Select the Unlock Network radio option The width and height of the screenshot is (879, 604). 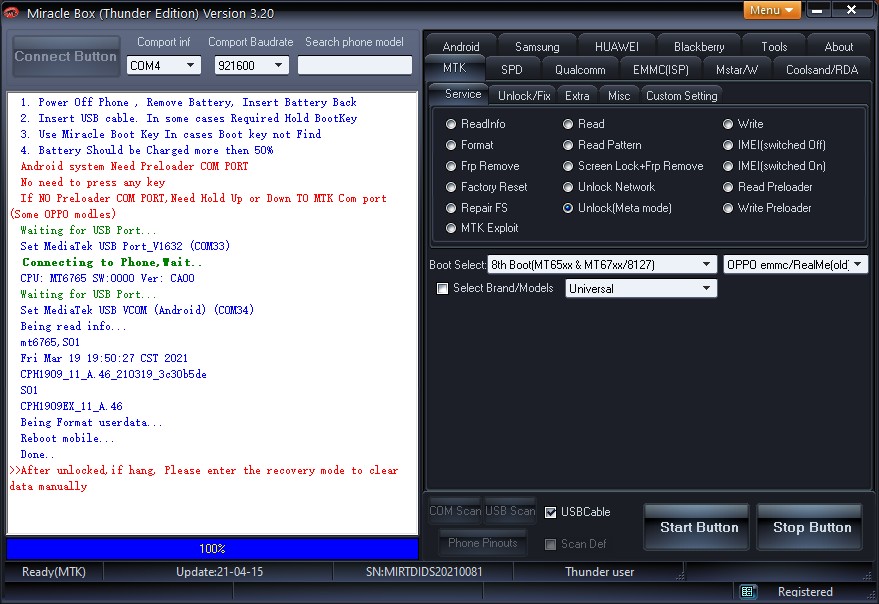point(609,187)
